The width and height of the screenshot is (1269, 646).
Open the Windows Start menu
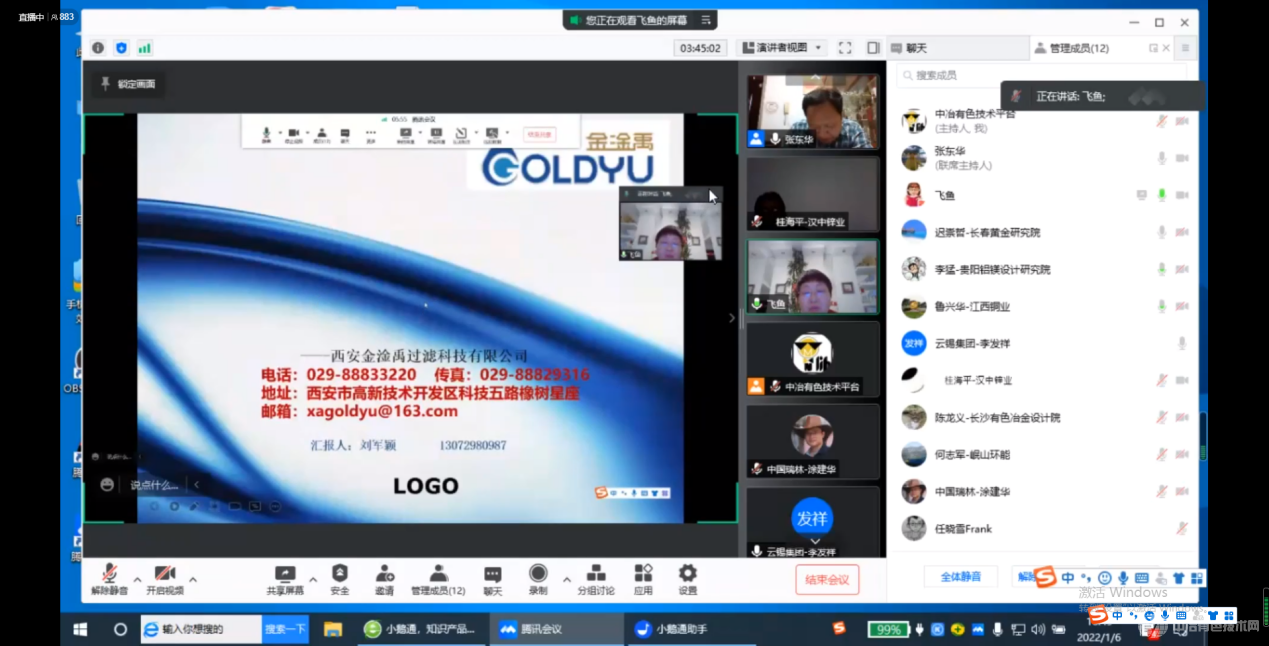(80, 629)
